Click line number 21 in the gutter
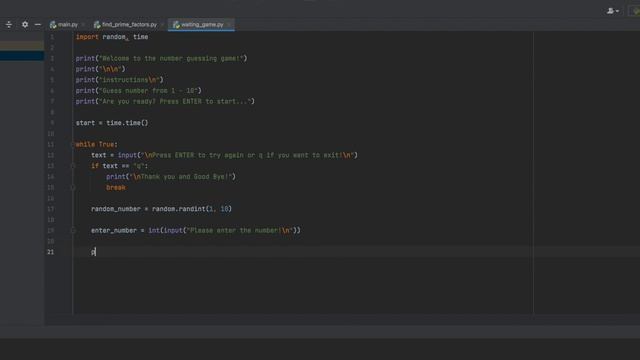The height and width of the screenshot is (360, 640). 51,252
